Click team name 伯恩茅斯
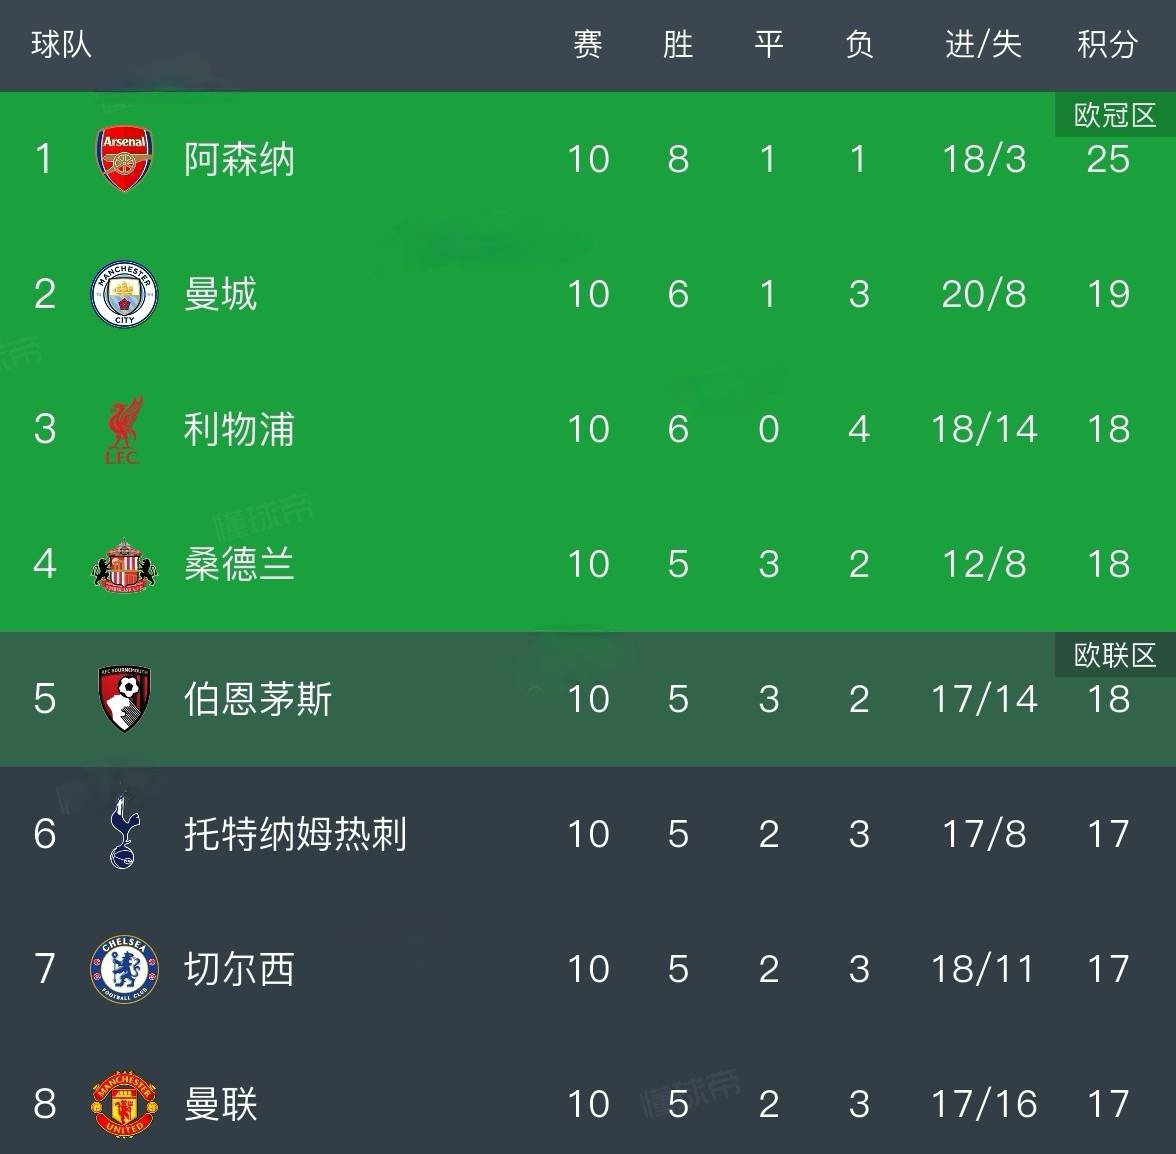 pos(258,699)
